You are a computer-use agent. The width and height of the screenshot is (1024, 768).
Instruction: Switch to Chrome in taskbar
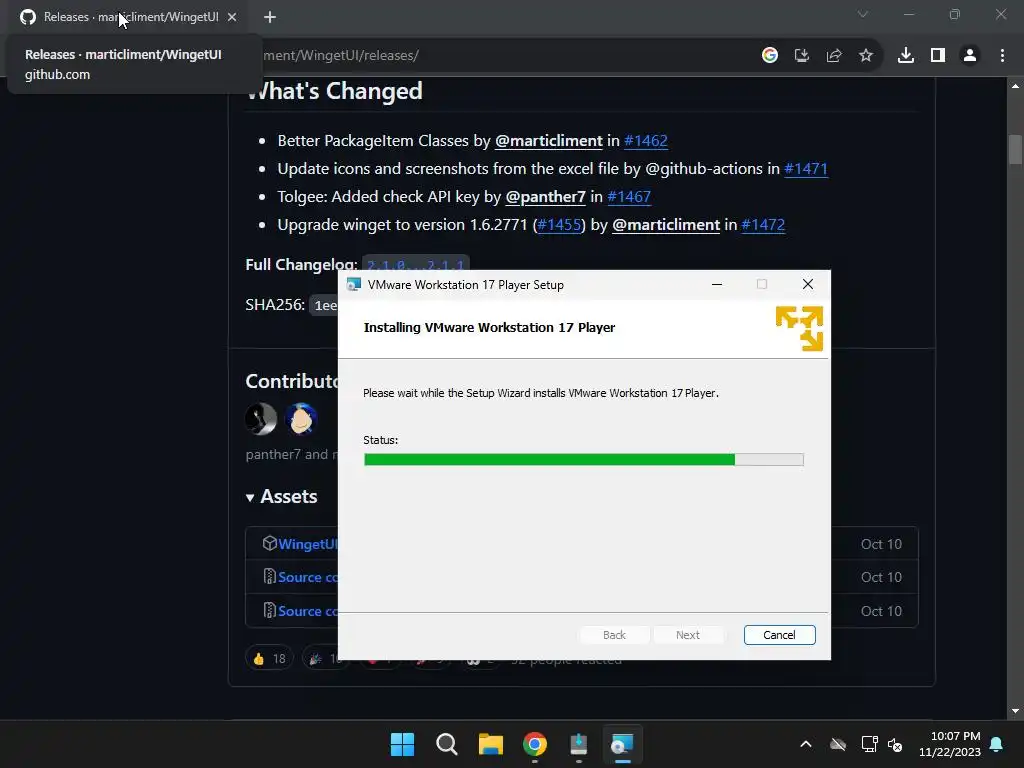tap(535, 744)
